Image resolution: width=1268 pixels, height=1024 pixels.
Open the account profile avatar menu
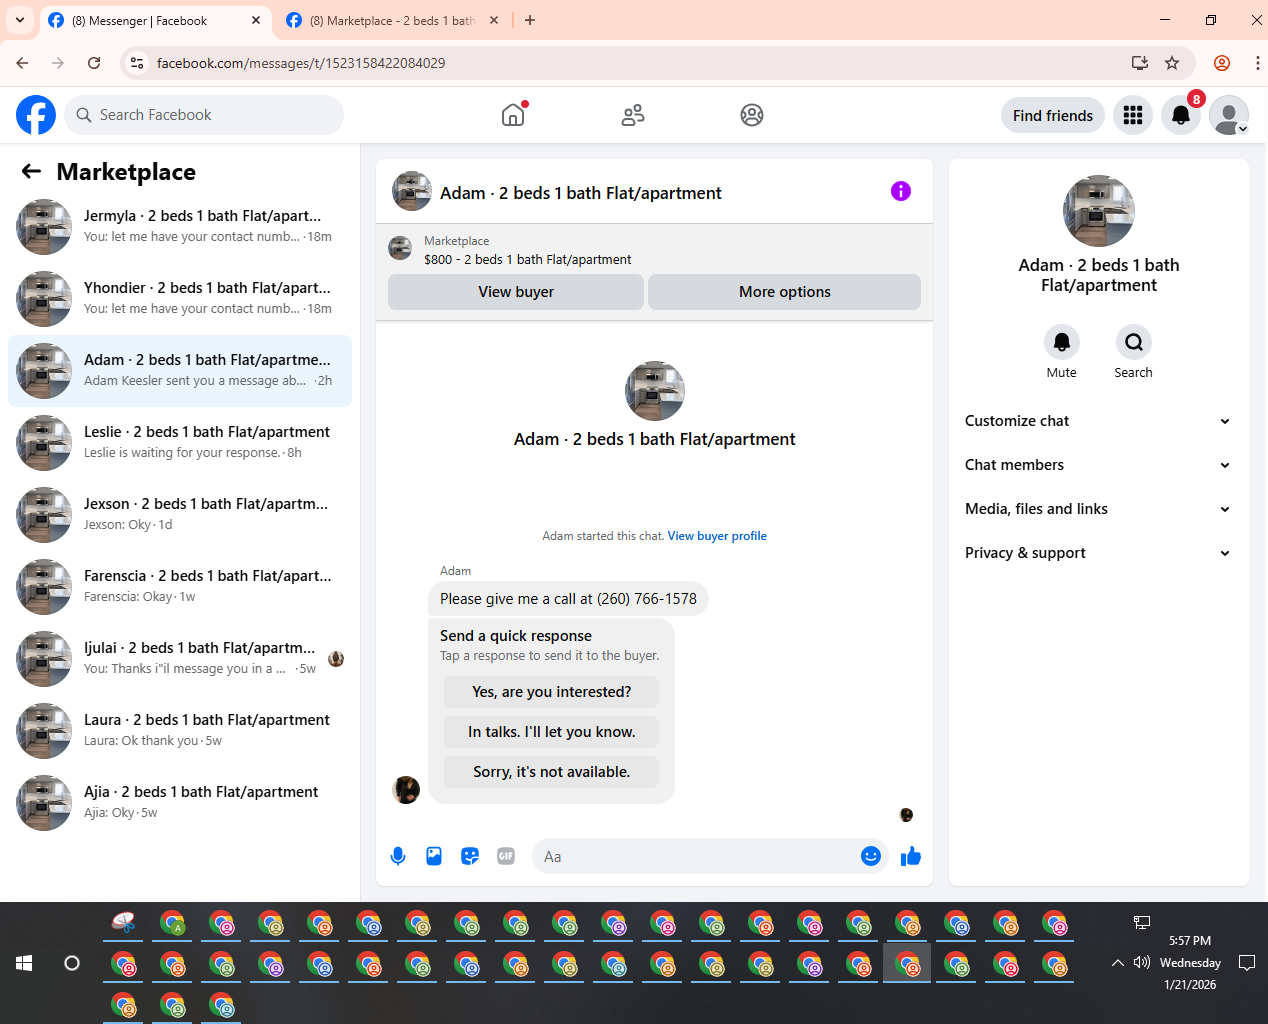(1229, 115)
